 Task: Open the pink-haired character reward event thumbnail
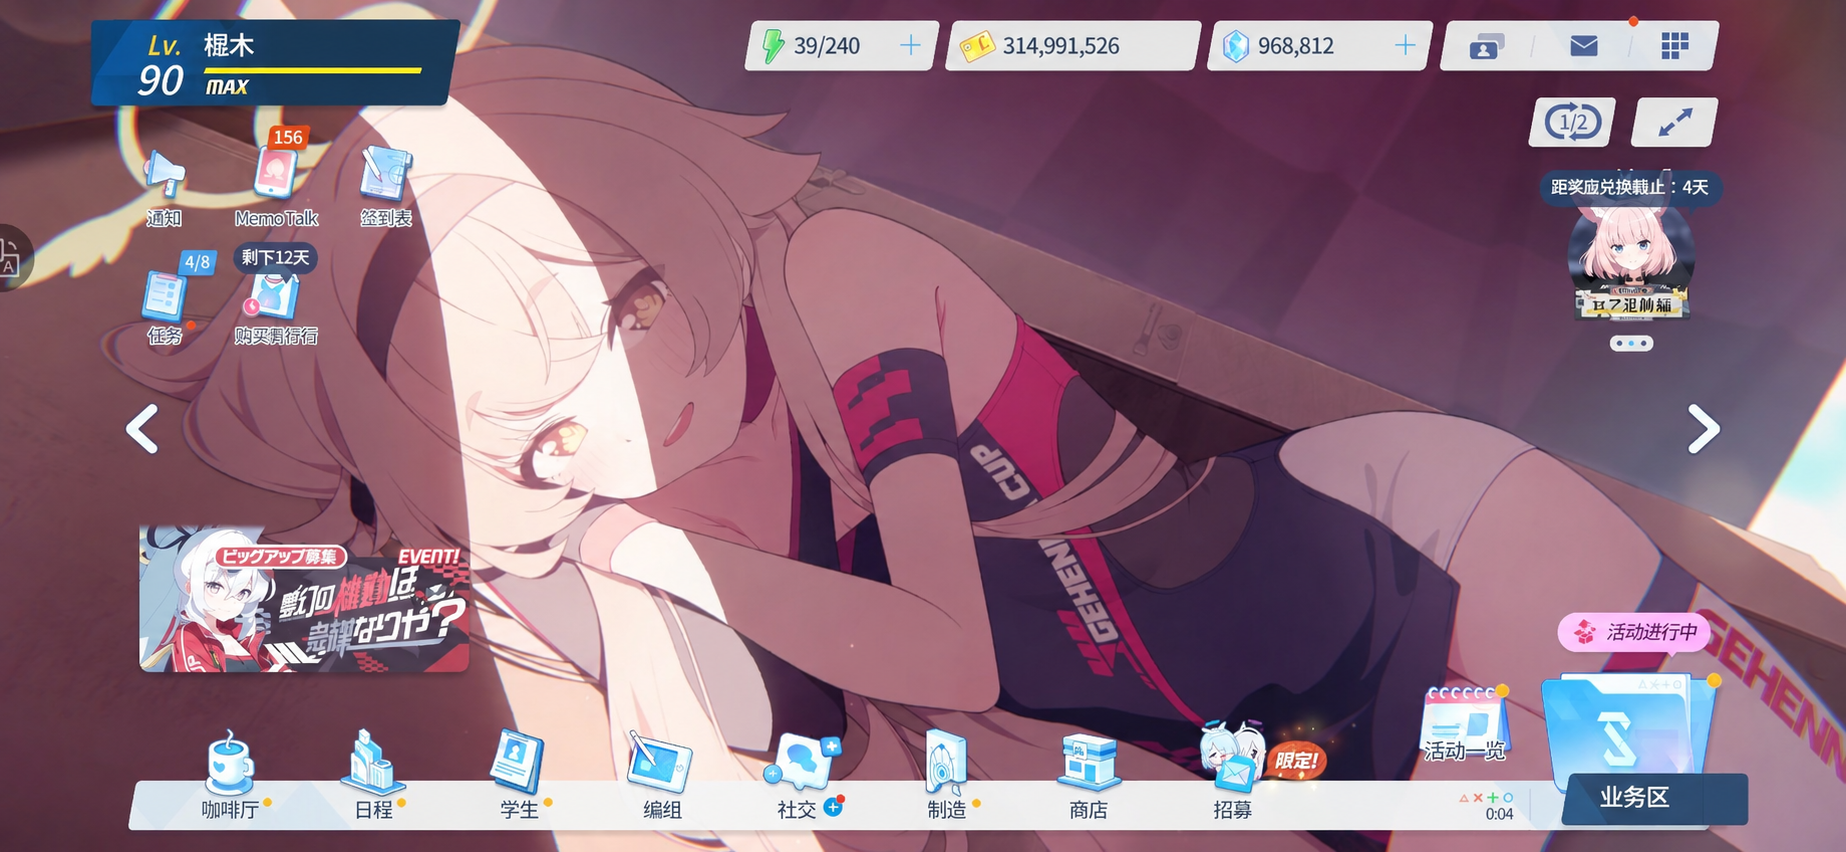point(1631,262)
